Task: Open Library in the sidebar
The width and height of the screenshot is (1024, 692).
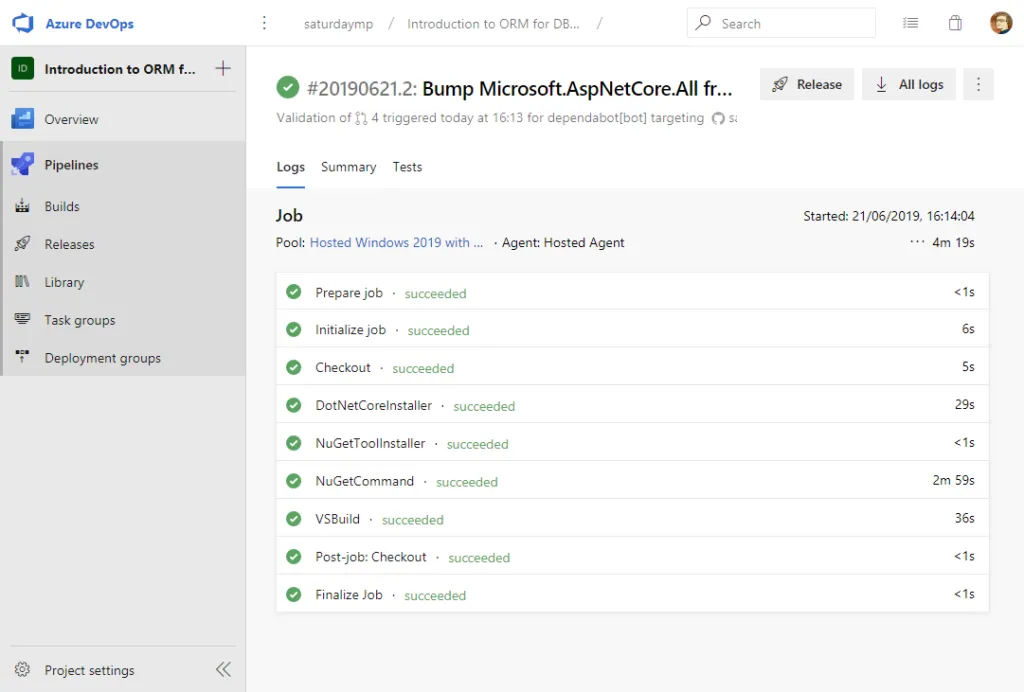Action: point(123,281)
